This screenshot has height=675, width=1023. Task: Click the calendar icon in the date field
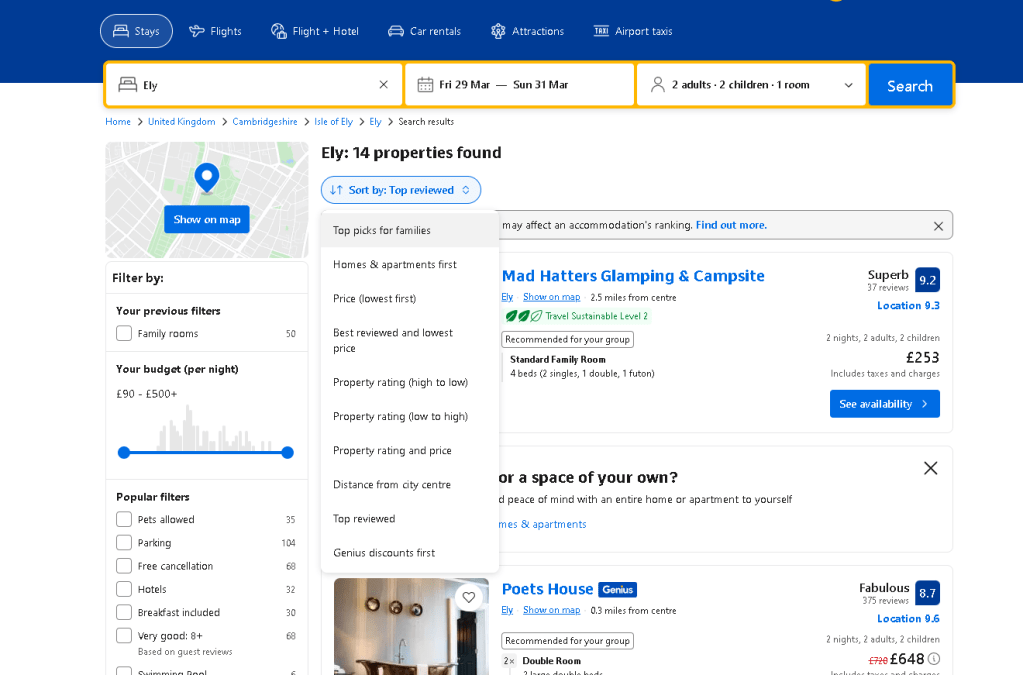pyautogui.click(x=425, y=85)
